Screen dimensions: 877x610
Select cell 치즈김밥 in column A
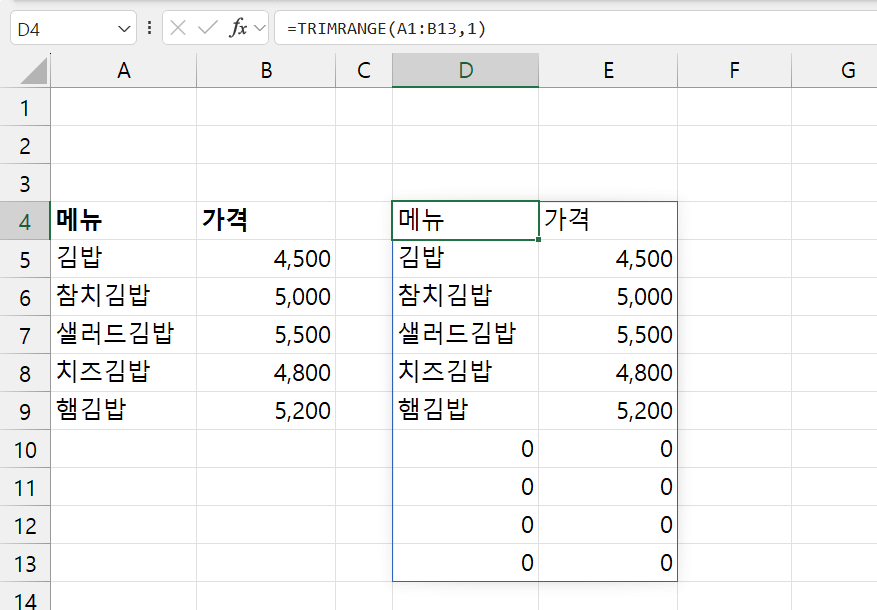click(124, 373)
